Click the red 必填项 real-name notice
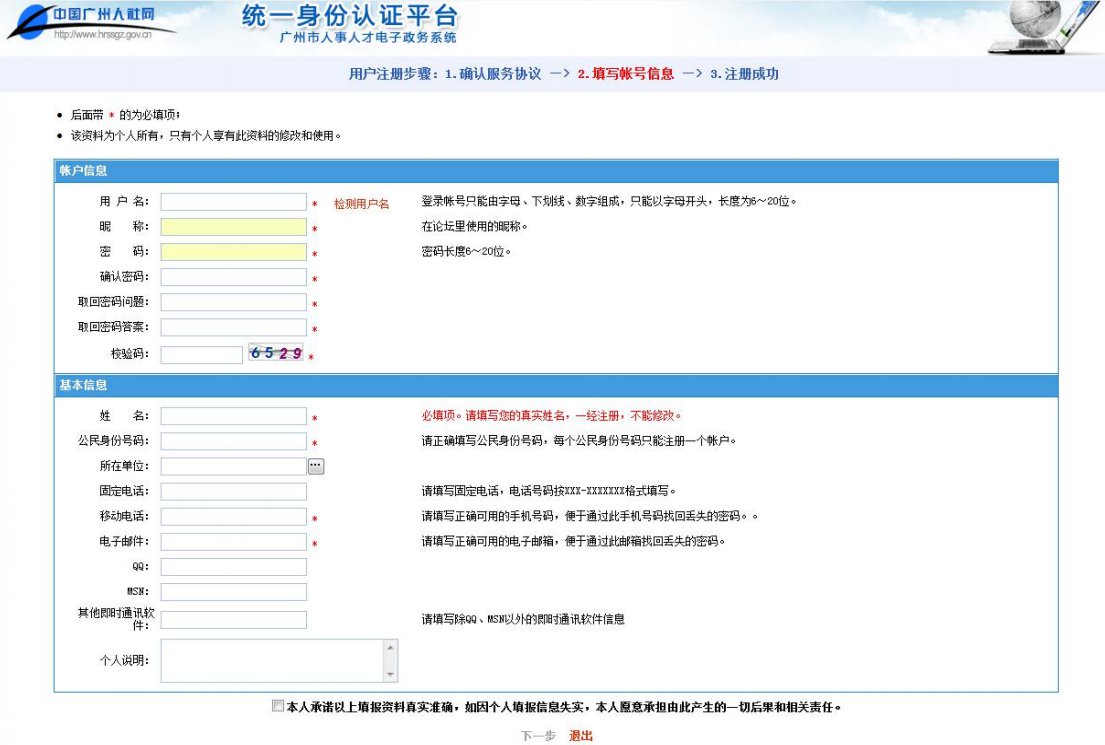 551,416
